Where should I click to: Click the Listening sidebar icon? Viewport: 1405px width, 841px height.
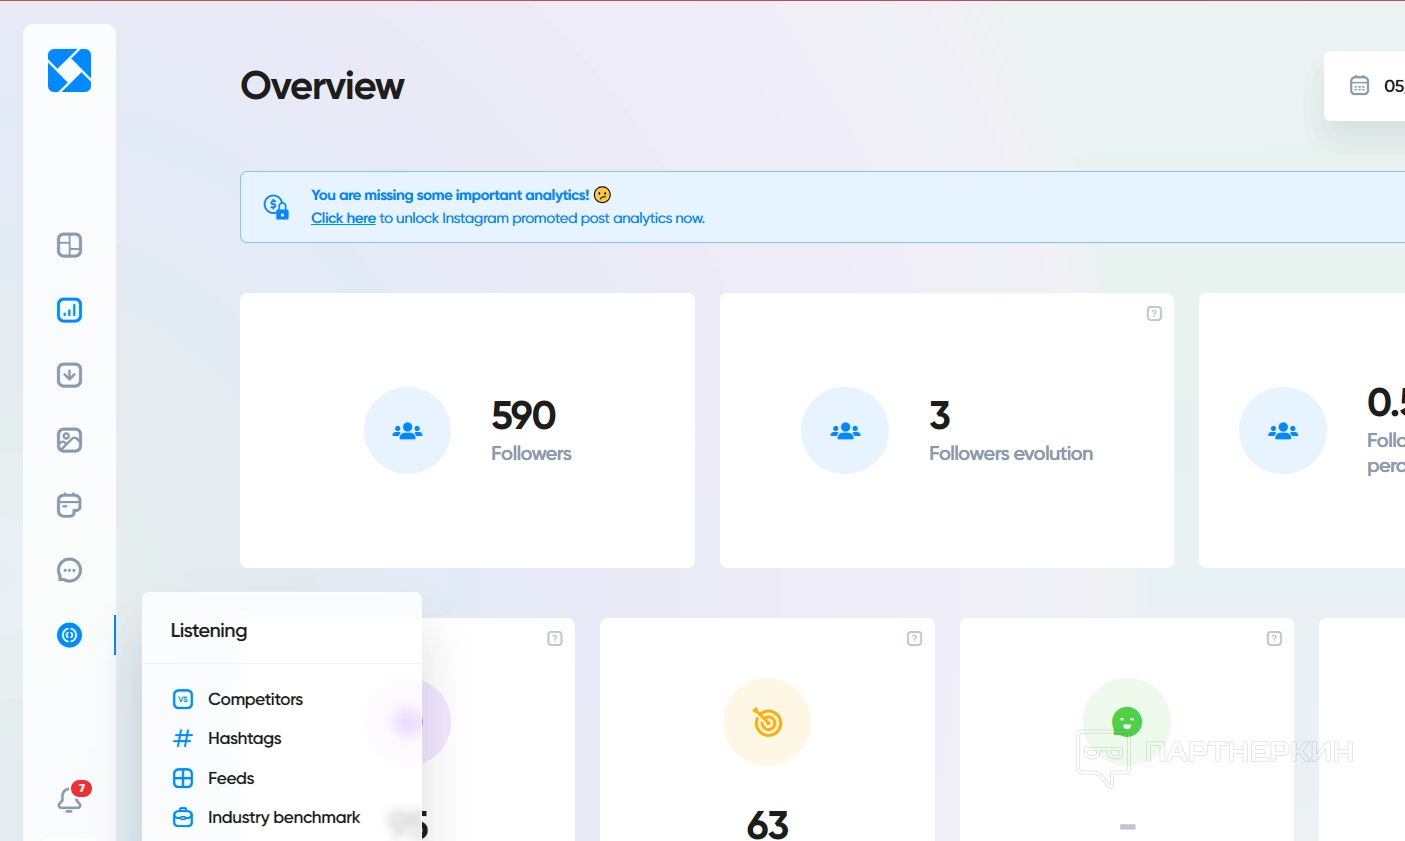click(69, 635)
